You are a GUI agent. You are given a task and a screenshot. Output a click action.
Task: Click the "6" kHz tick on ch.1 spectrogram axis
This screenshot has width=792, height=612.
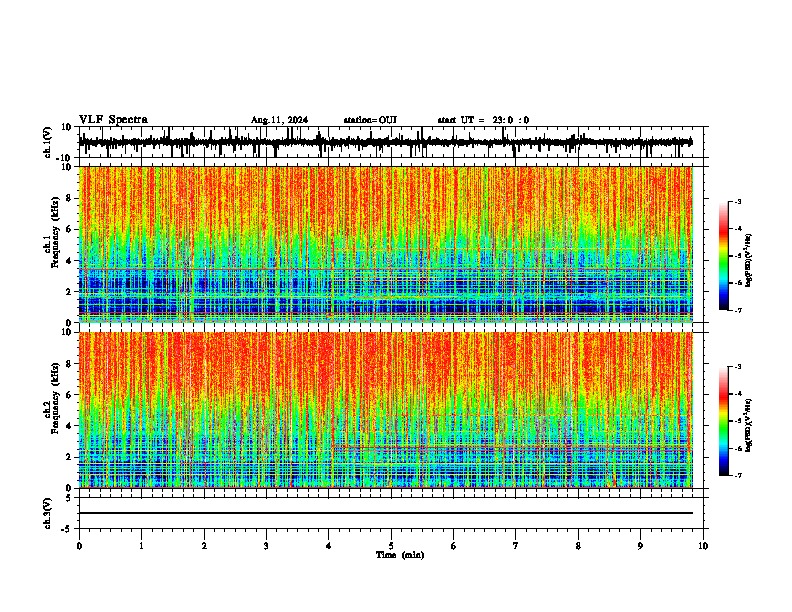(x=69, y=229)
